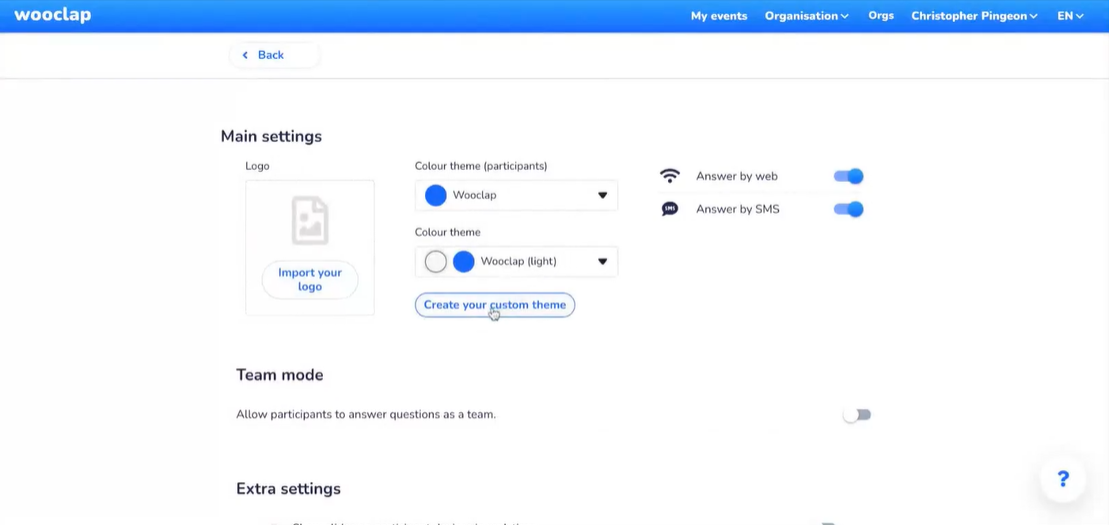1109x525 pixels.
Task: Click the Extra settings heading
Action: point(288,489)
